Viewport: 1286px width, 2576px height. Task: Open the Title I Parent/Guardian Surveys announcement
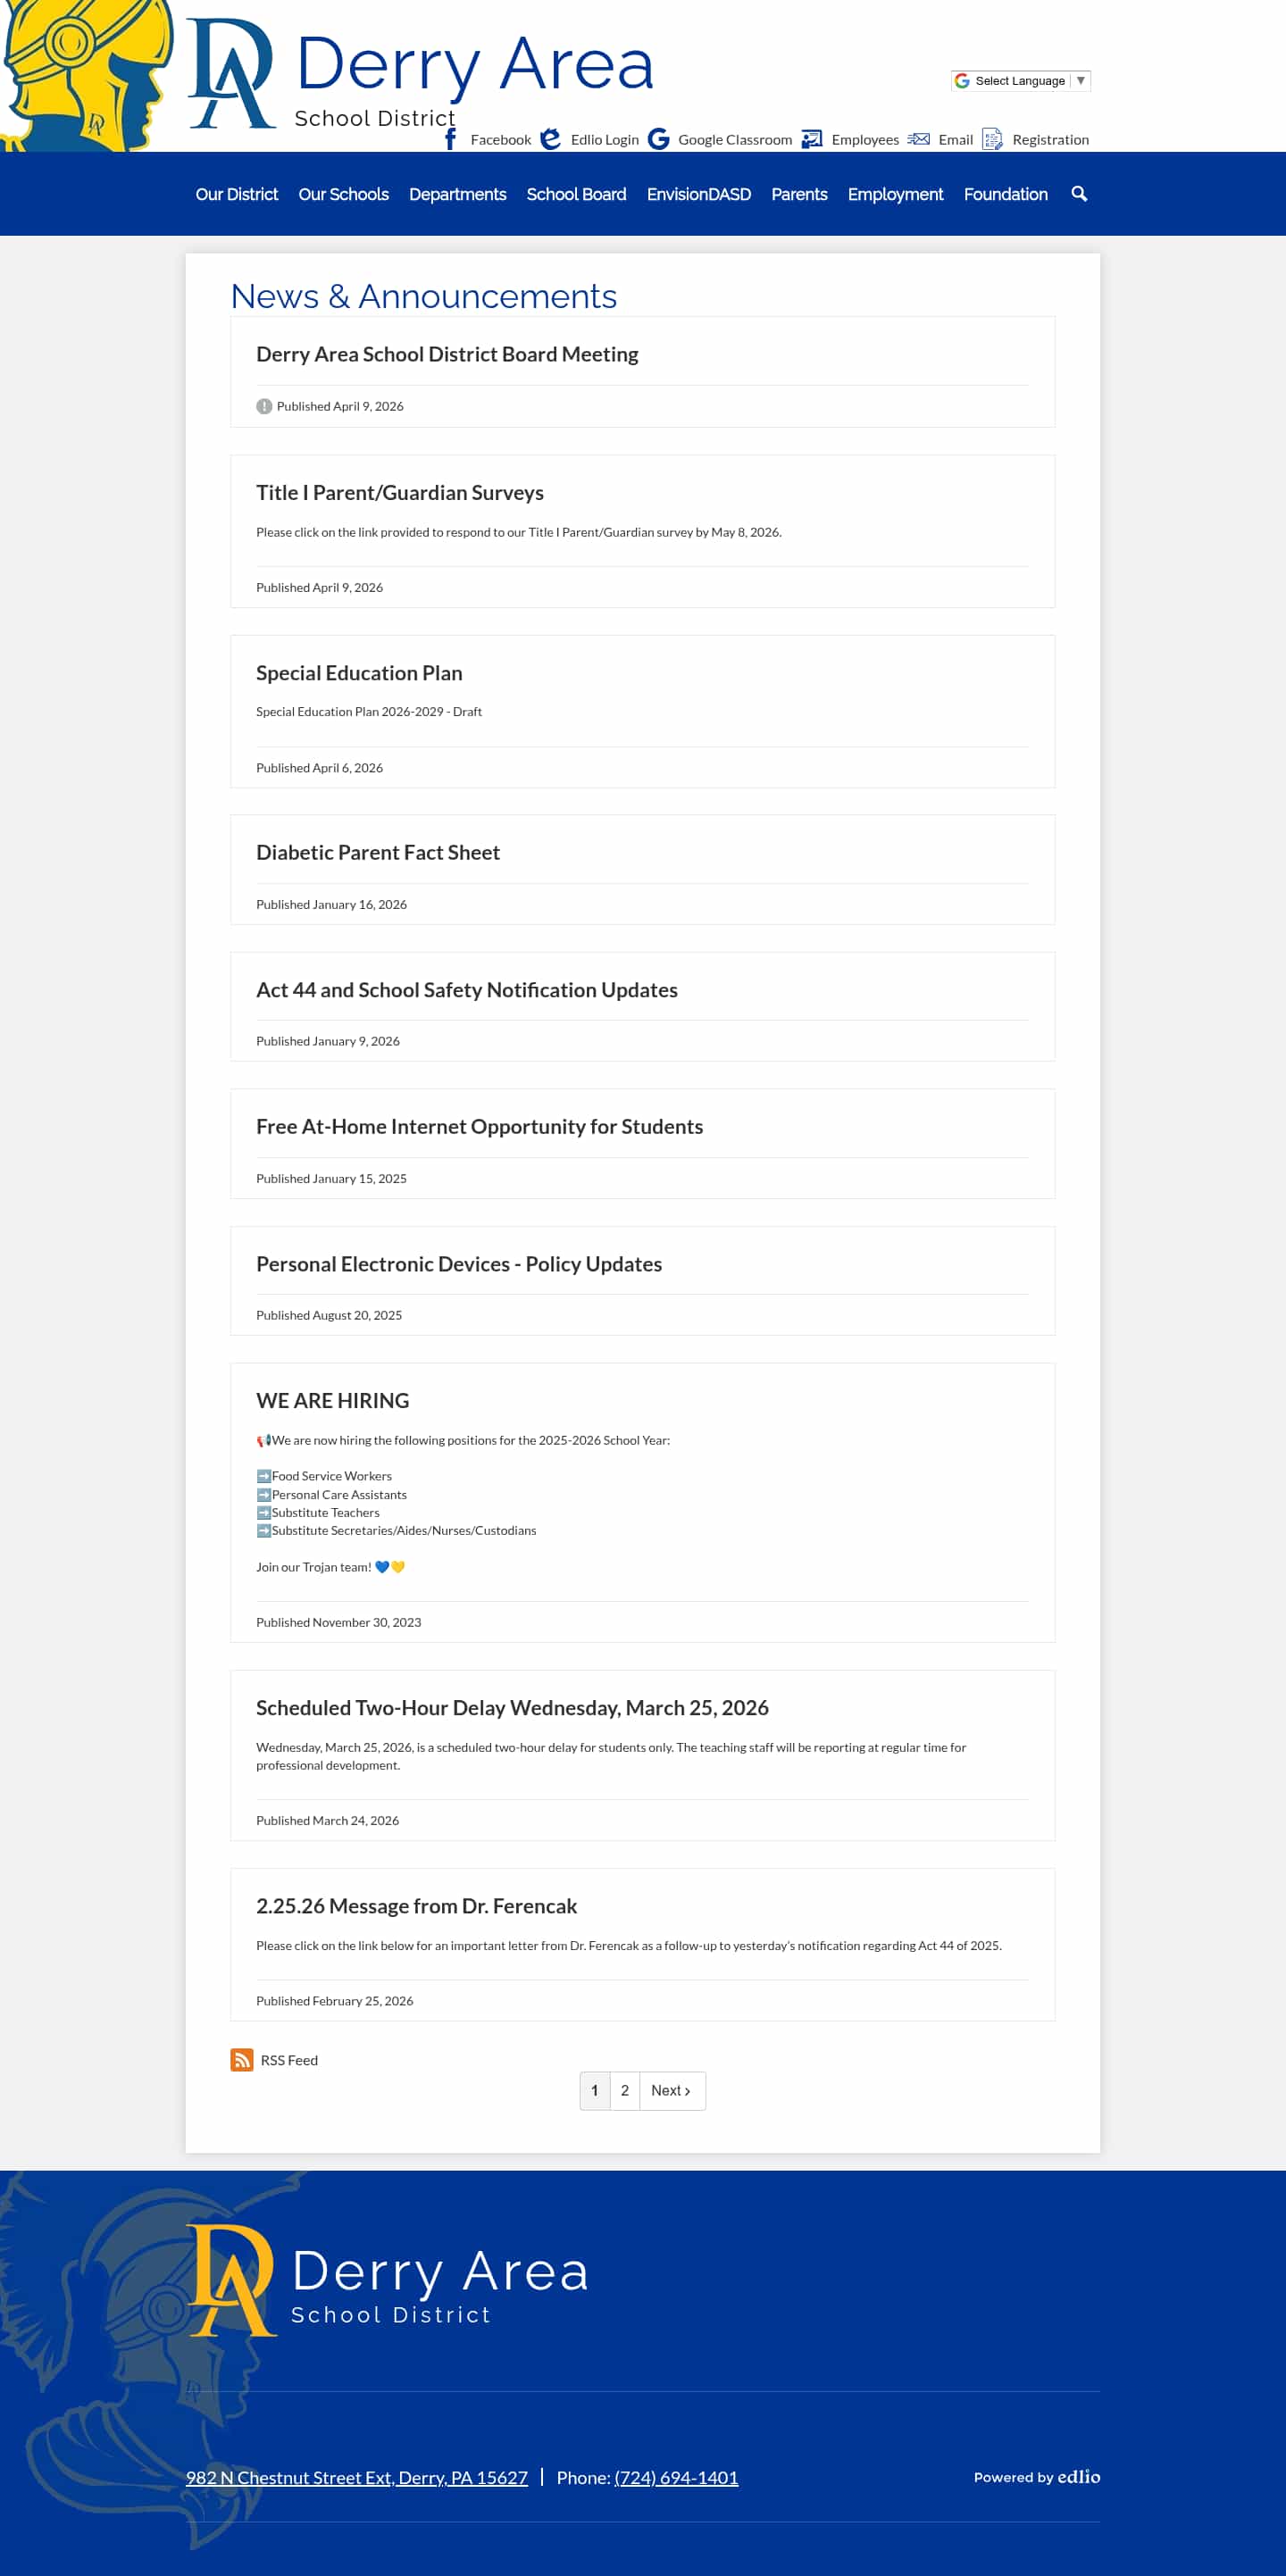pos(400,492)
